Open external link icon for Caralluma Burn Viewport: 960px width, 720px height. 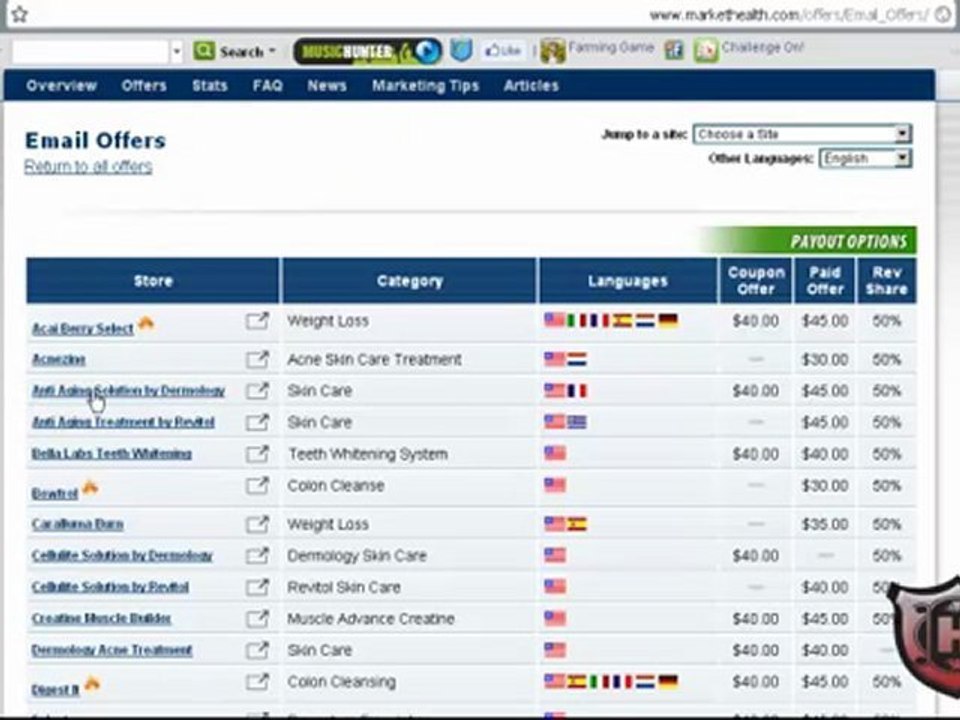tap(257, 524)
